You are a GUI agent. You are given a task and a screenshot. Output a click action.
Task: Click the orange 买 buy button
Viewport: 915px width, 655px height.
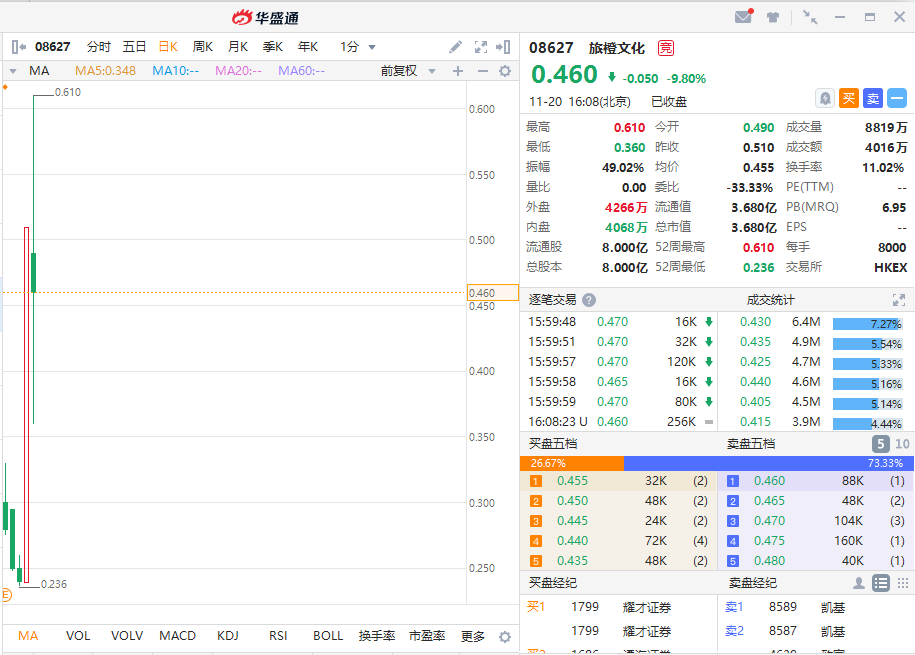tap(849, 98)
